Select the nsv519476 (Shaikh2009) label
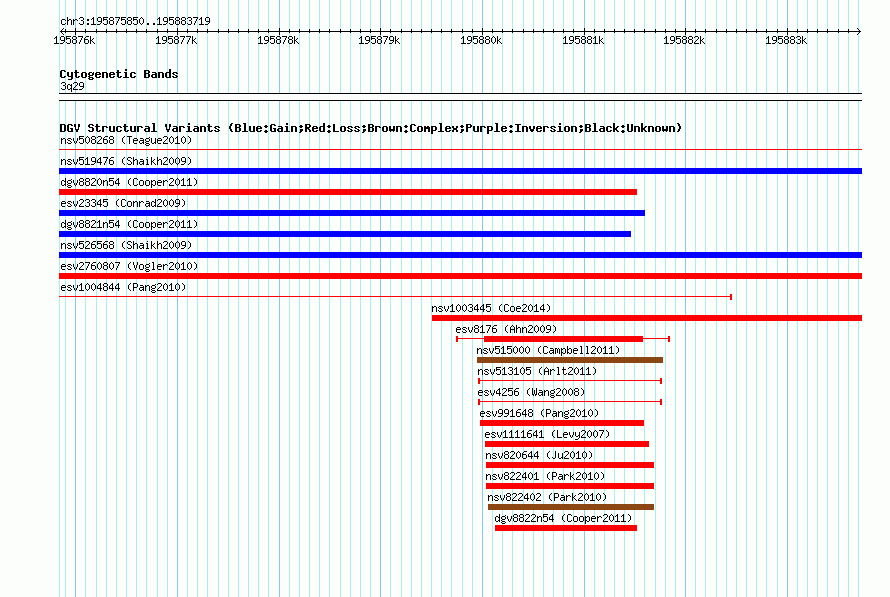This screenshot has width=890, height=597. pyautogui.click(x=126, y=161)
